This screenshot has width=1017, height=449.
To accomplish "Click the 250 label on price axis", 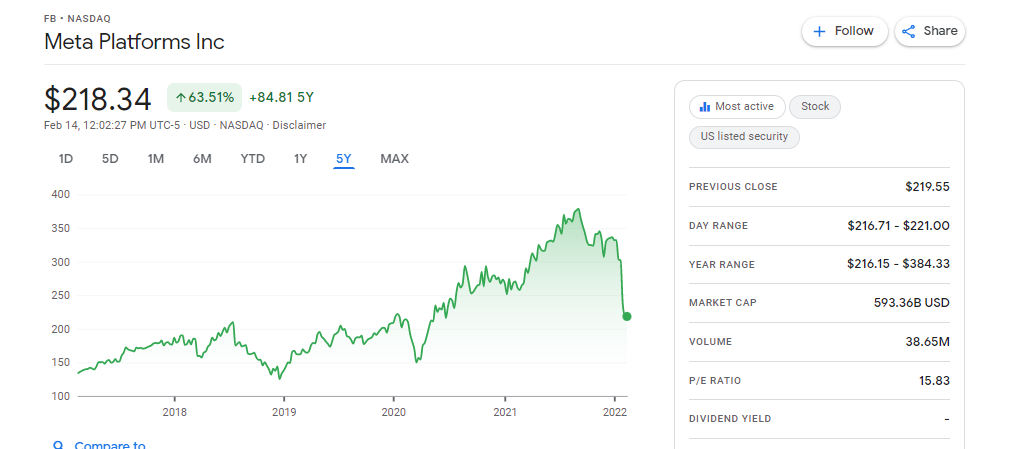I will pyautogui.click(x=61, y=295).
